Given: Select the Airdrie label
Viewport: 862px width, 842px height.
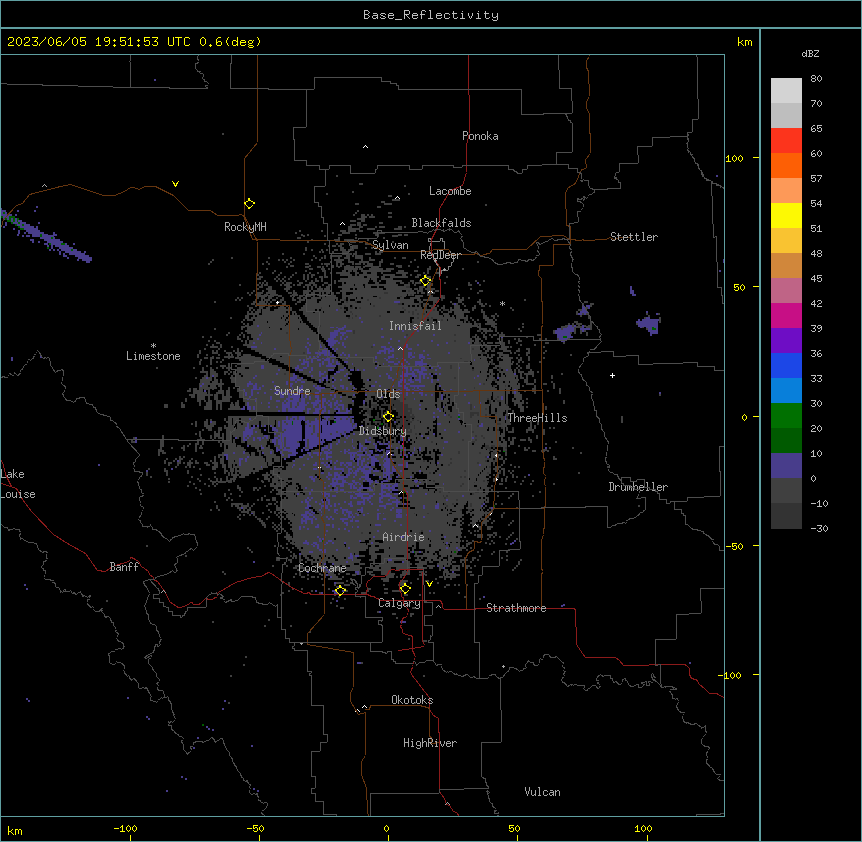Looking at the screenshot, I should coord(403,537).
